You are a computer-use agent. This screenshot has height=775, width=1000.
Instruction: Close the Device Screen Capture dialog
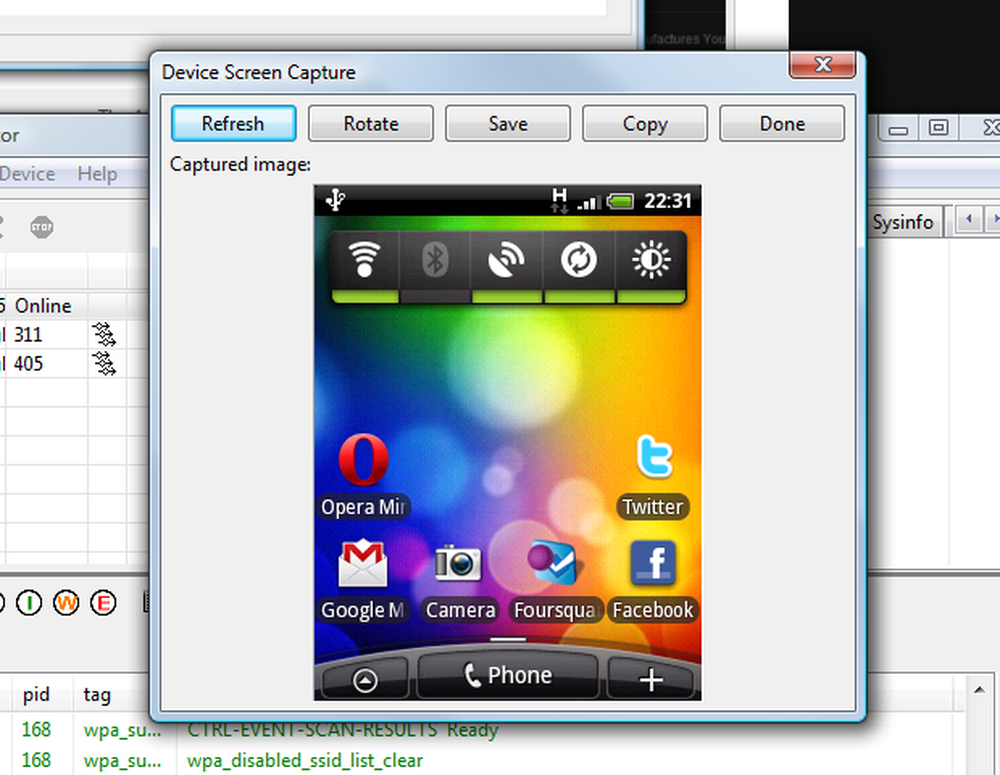823,64
